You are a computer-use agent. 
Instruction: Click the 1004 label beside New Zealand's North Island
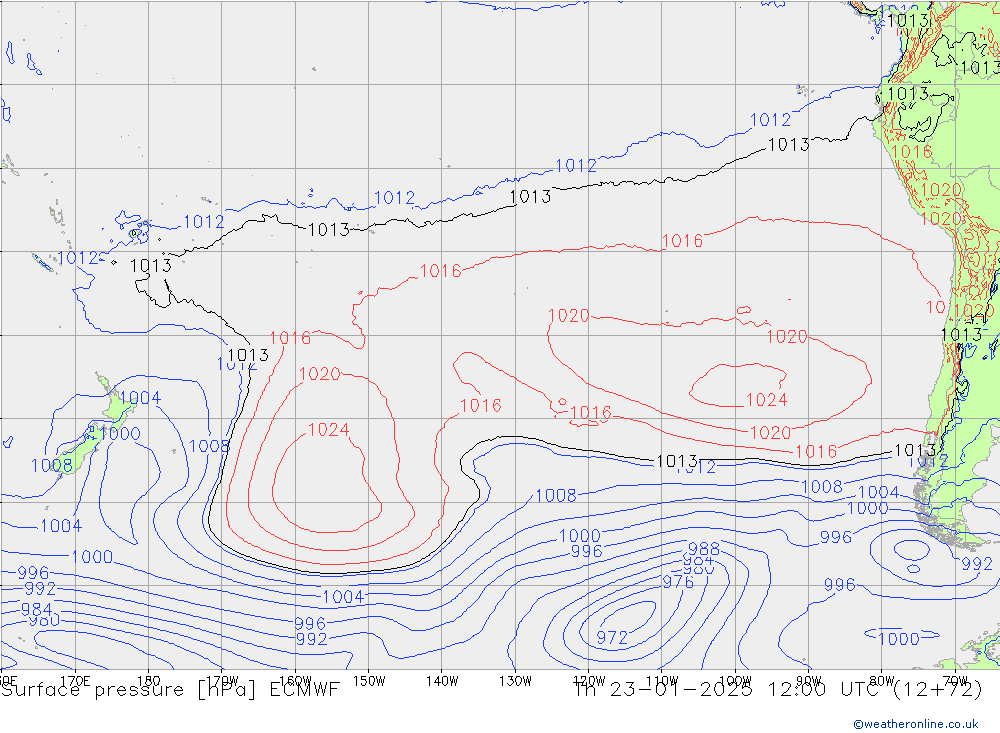click(140, 398)
